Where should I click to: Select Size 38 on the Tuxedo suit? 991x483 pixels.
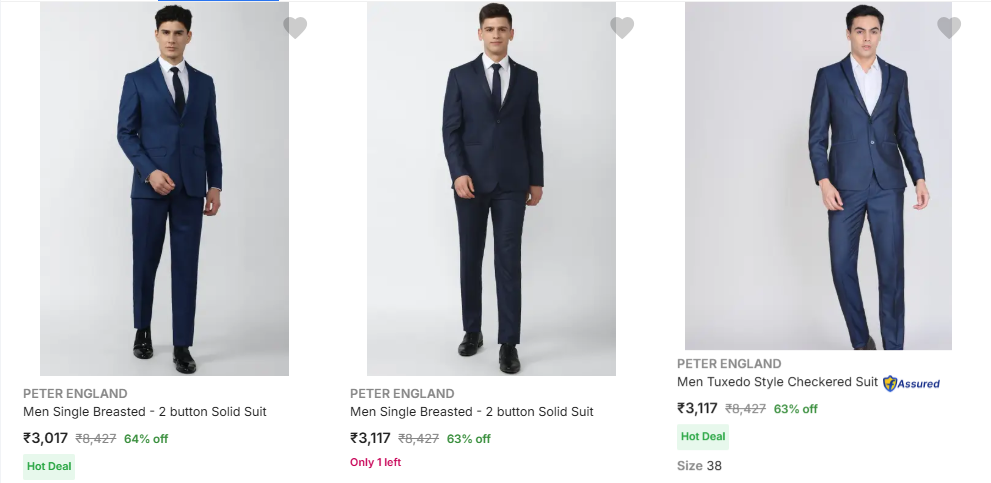699,466
